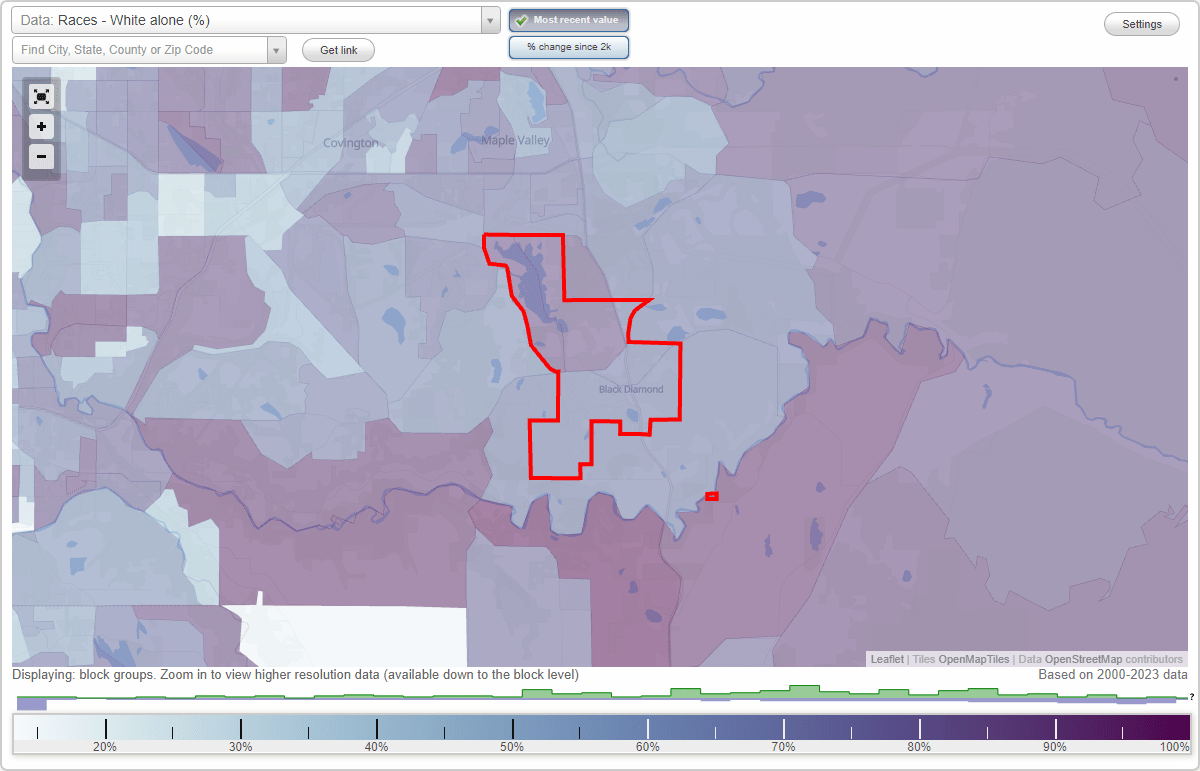Click the fullscreen map icon

(x=41, y=97)
